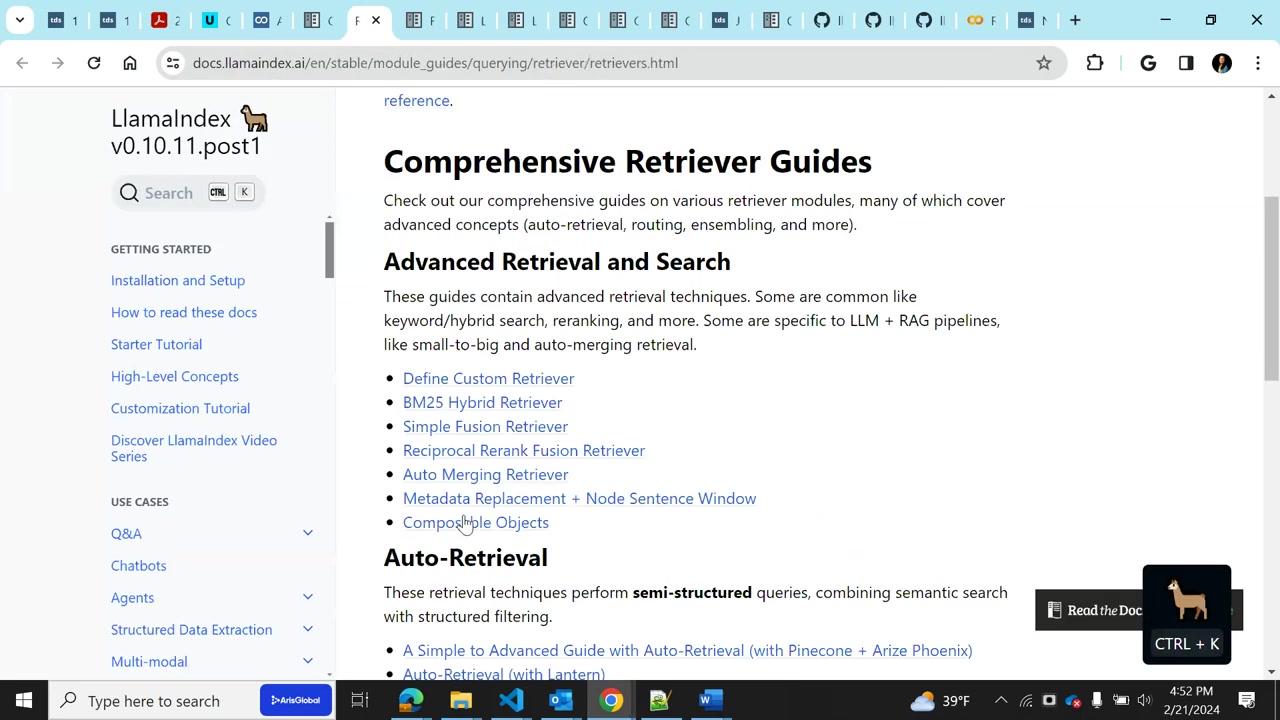Open Auto-Retrieval with Pinecone + Arize Phoenix guide
The image size is (1280, 720).
click(687, 650)
